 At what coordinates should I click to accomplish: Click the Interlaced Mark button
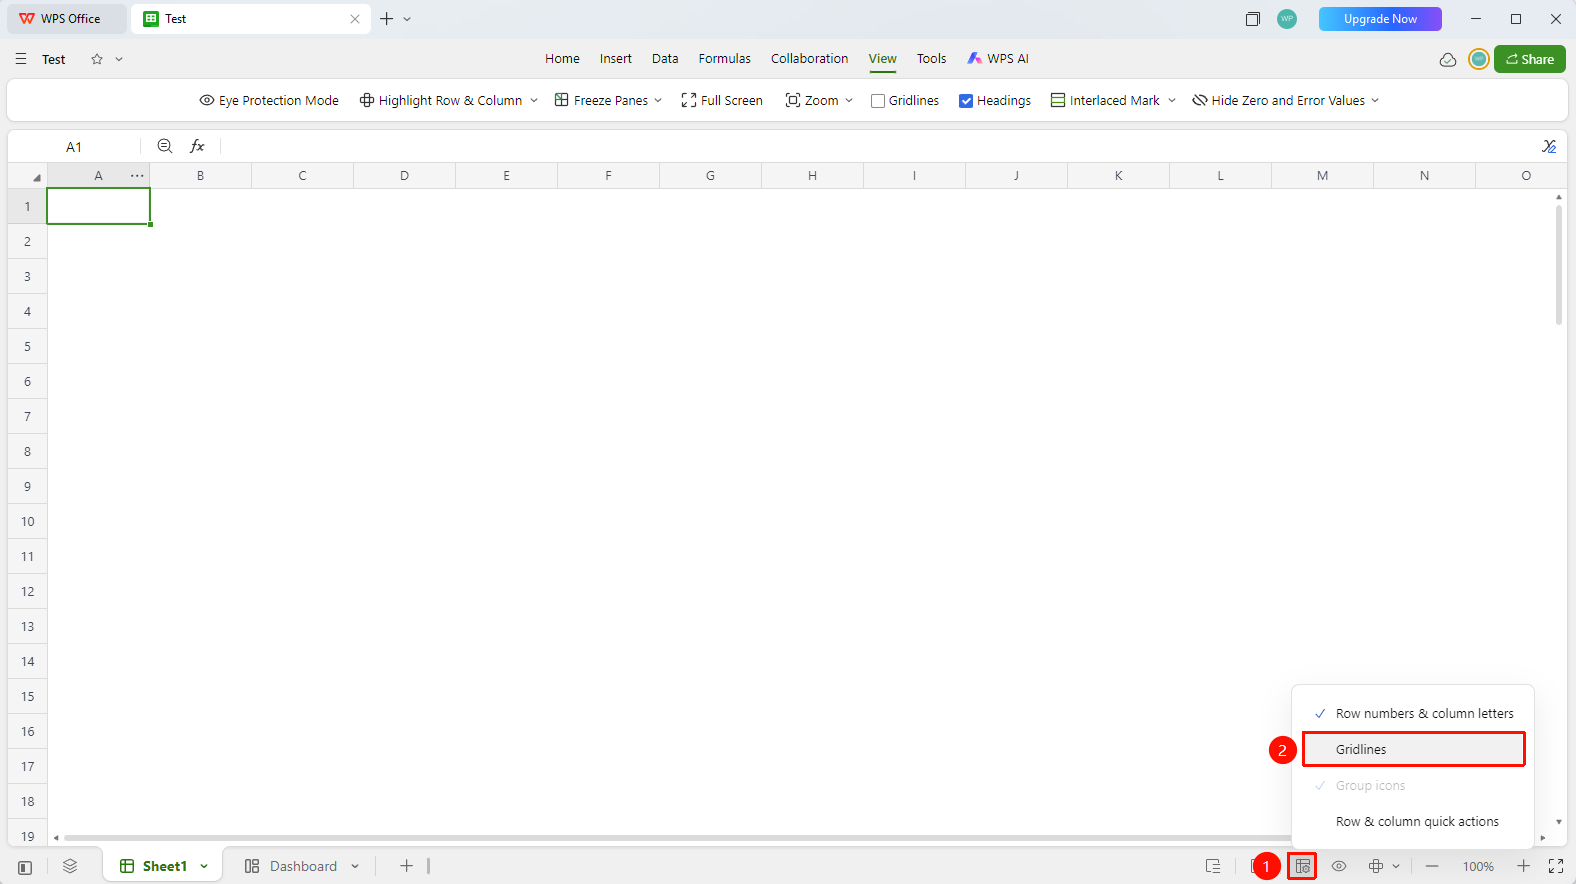[x=1105, y=101]
